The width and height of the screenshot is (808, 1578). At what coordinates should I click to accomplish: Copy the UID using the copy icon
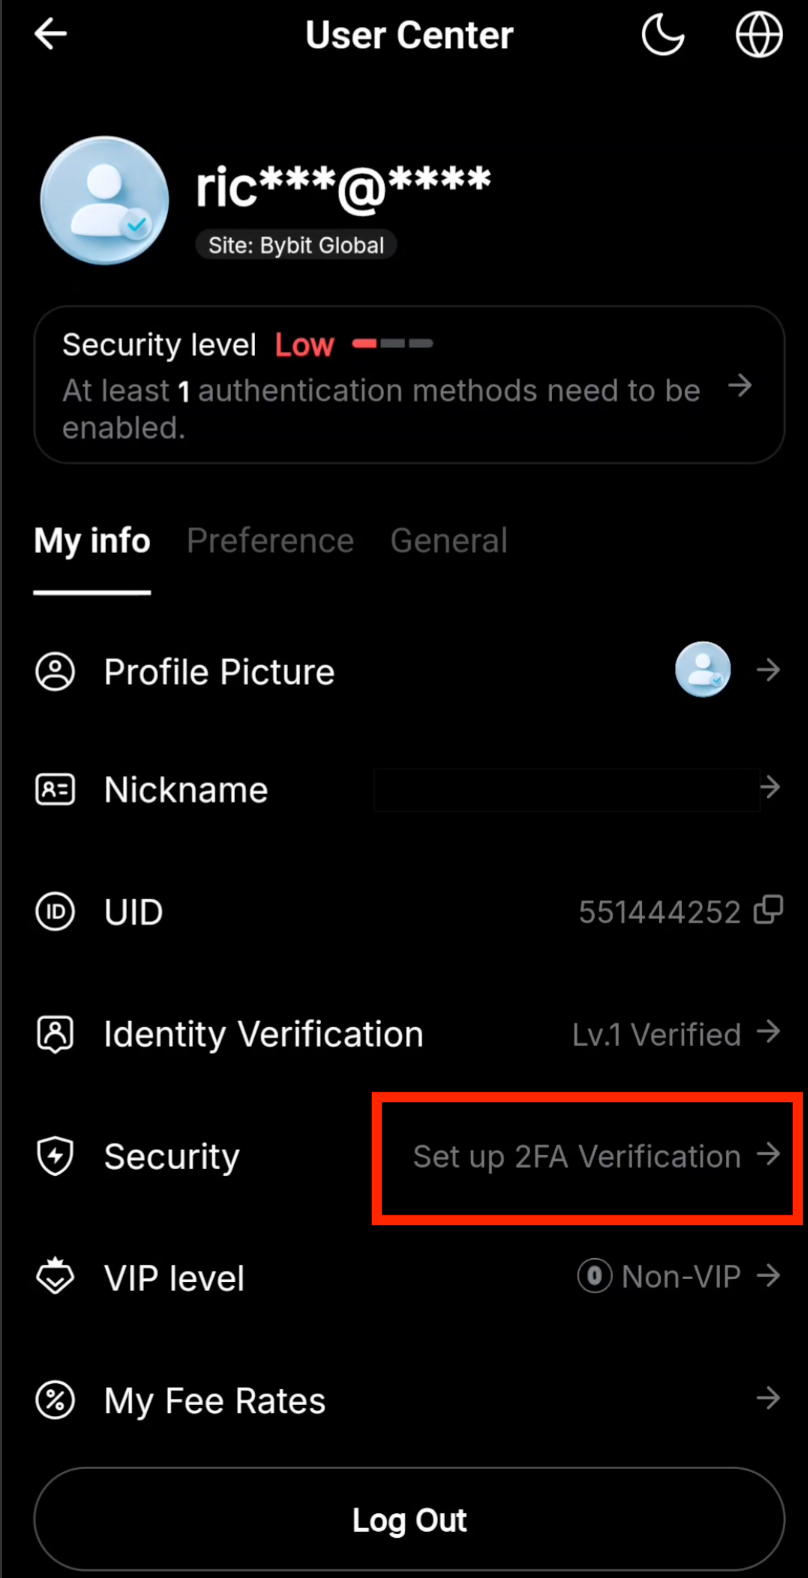767,910
